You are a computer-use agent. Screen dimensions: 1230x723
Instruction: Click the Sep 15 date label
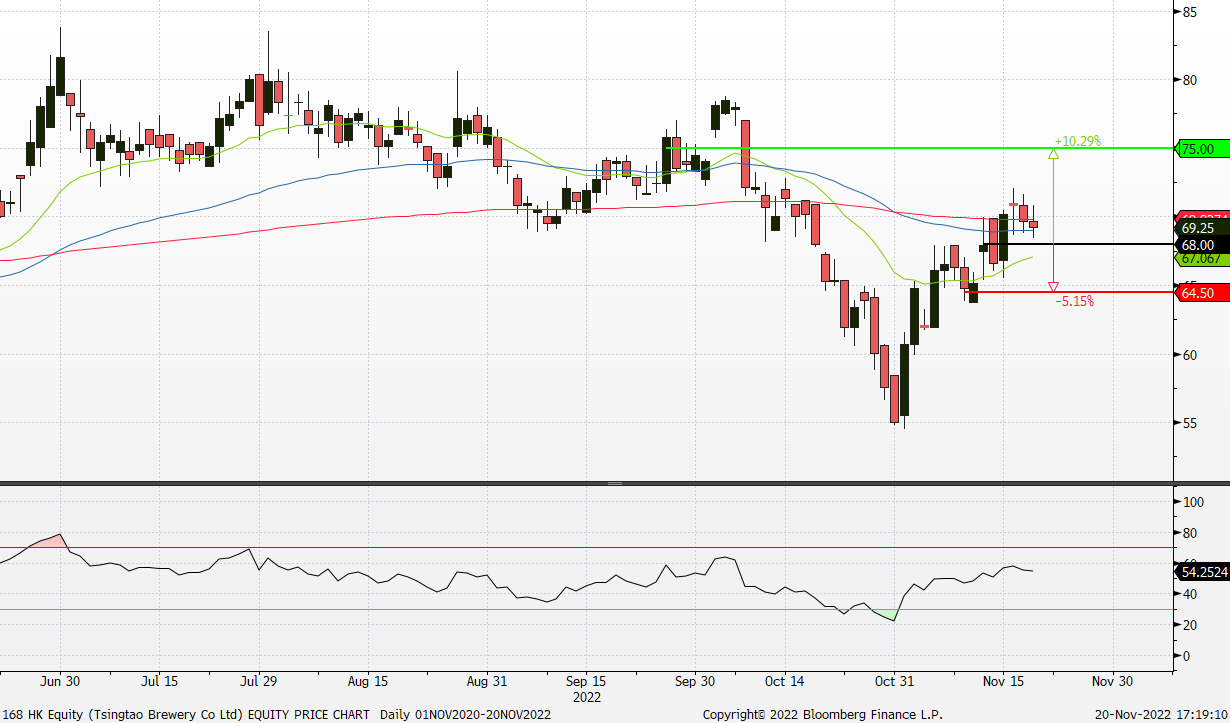585,682
